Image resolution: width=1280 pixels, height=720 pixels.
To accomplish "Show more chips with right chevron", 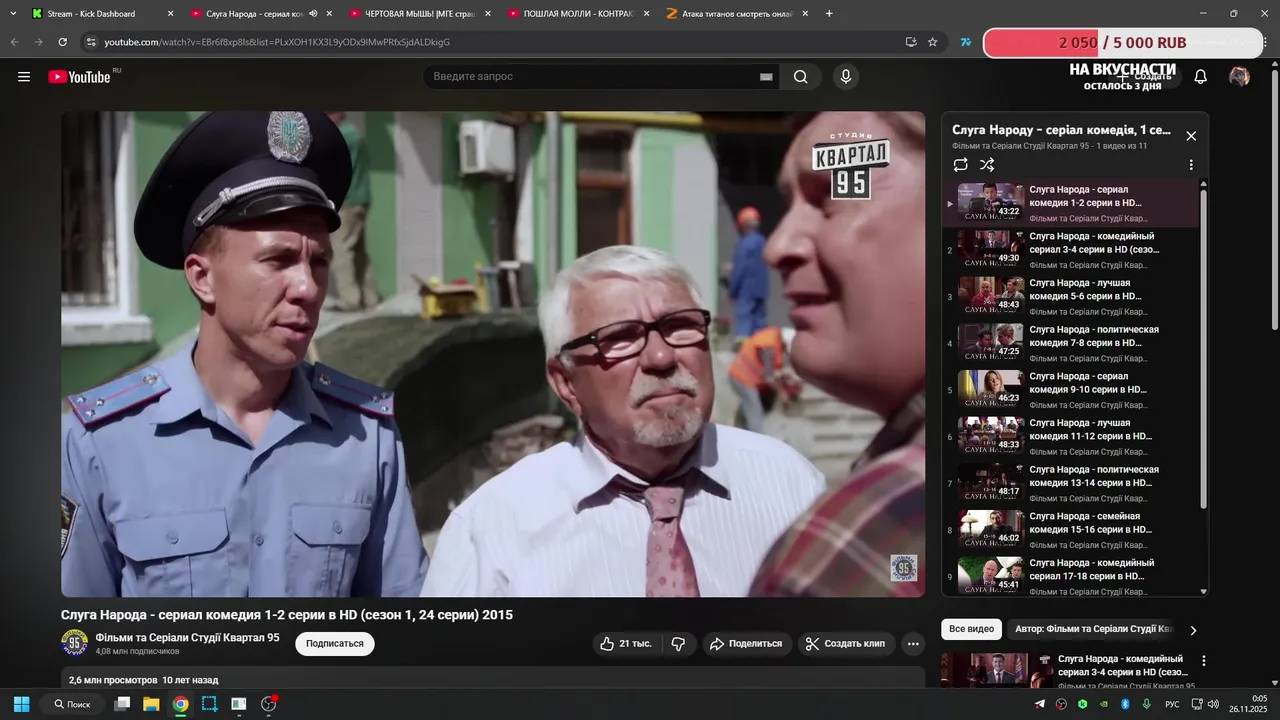I will pos(1193,630).
